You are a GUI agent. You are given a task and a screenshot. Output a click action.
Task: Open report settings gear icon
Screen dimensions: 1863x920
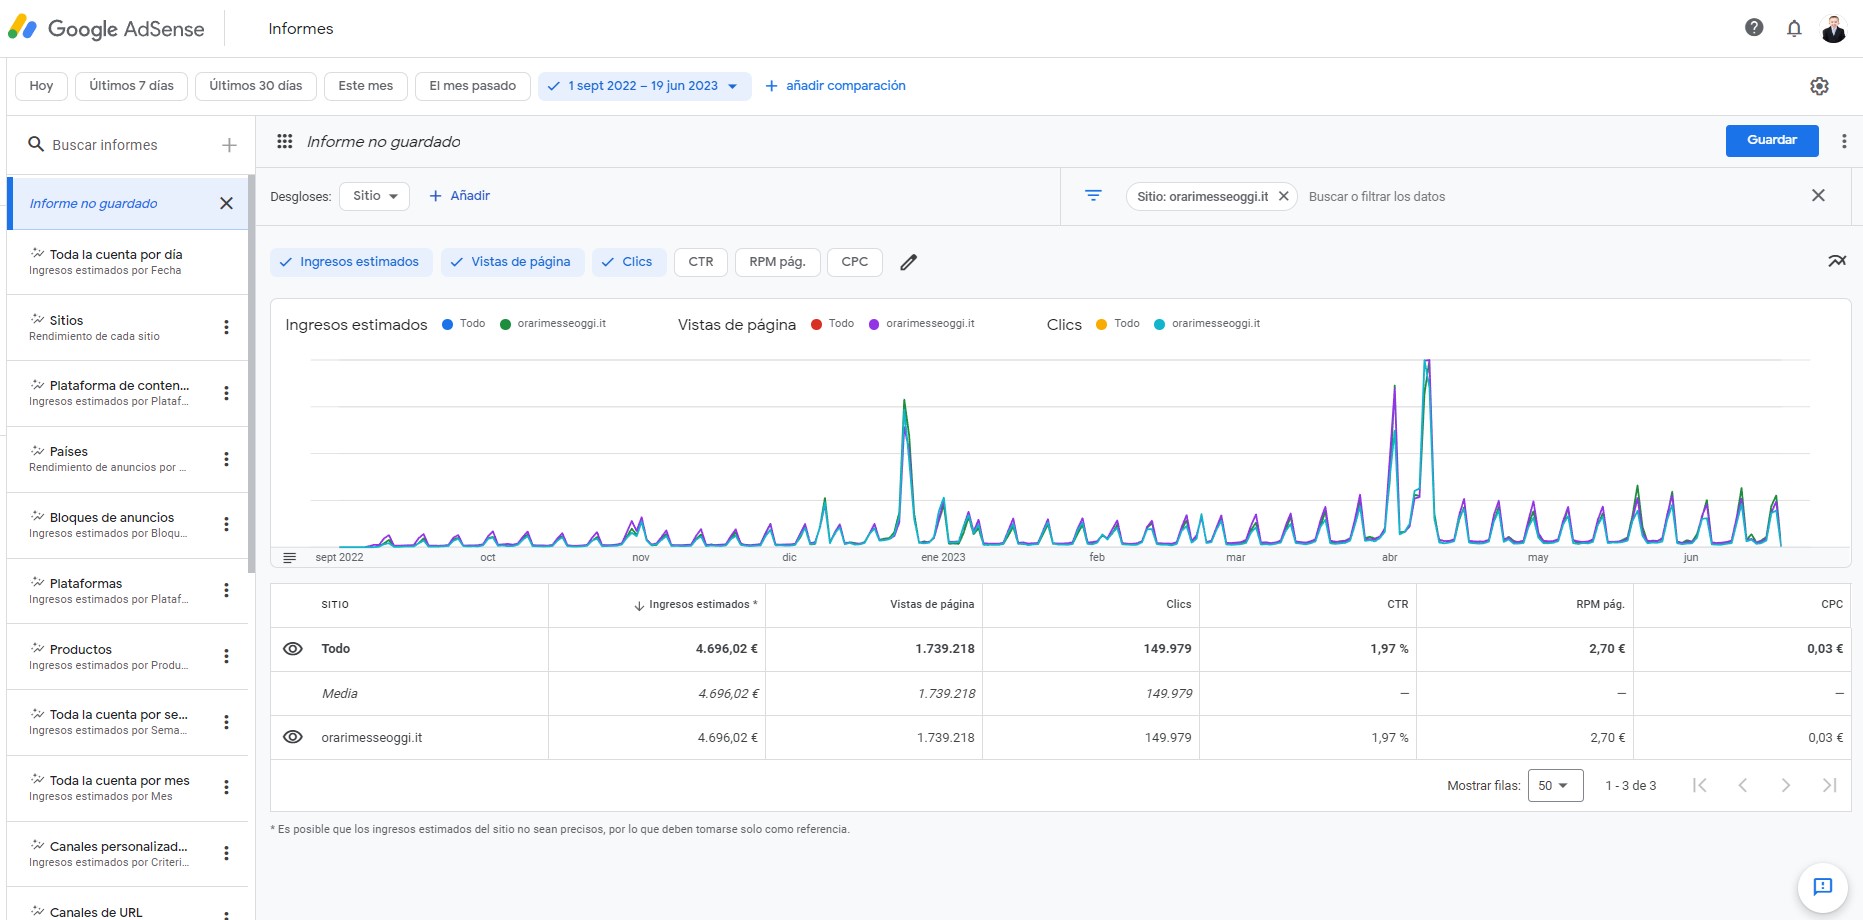tap(1819, 86)
